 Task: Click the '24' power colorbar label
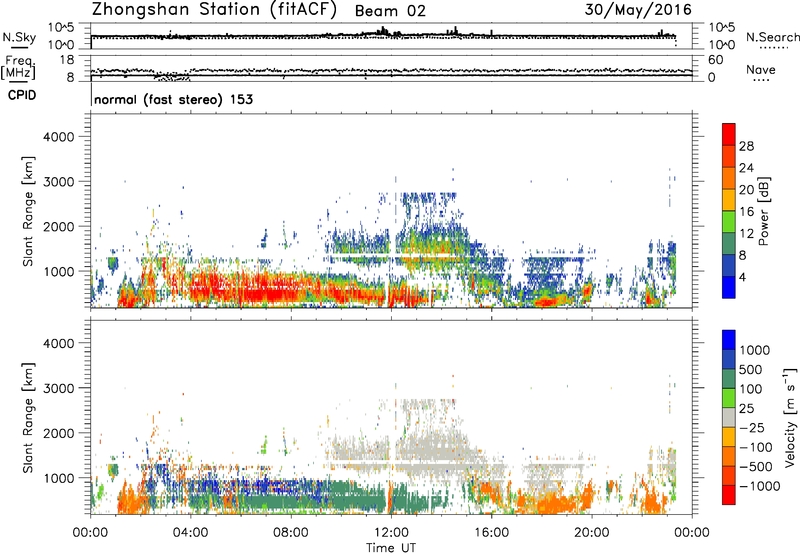click(746, 168)
